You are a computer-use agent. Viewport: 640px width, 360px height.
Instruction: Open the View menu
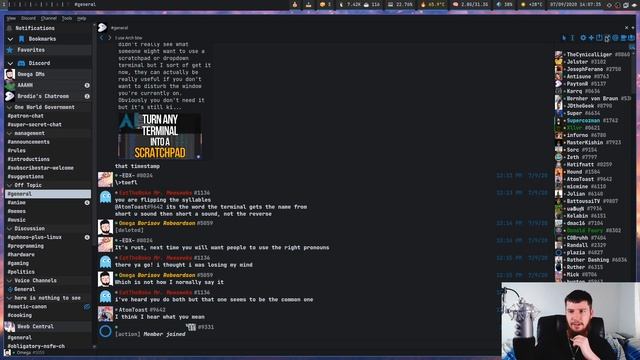coord(11,18)
